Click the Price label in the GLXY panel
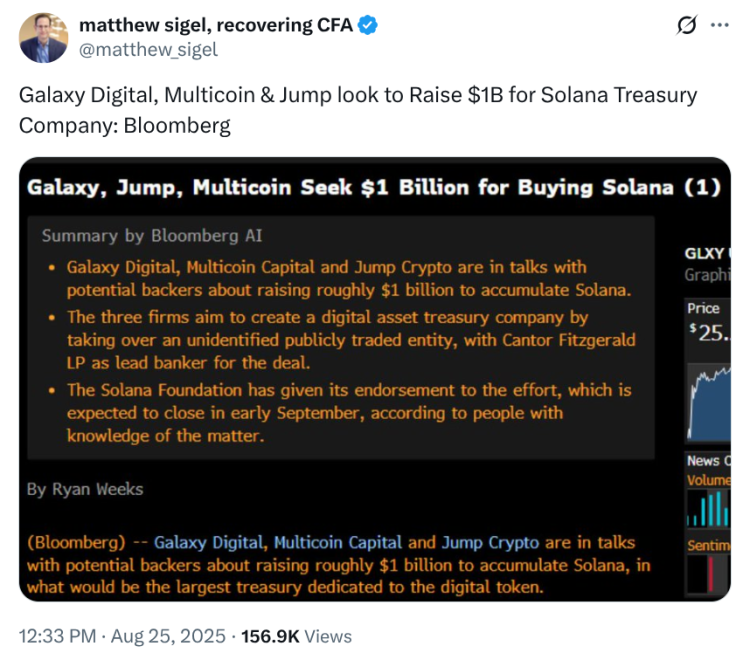The height and width of the screenshot is (653, 750). 703,309
